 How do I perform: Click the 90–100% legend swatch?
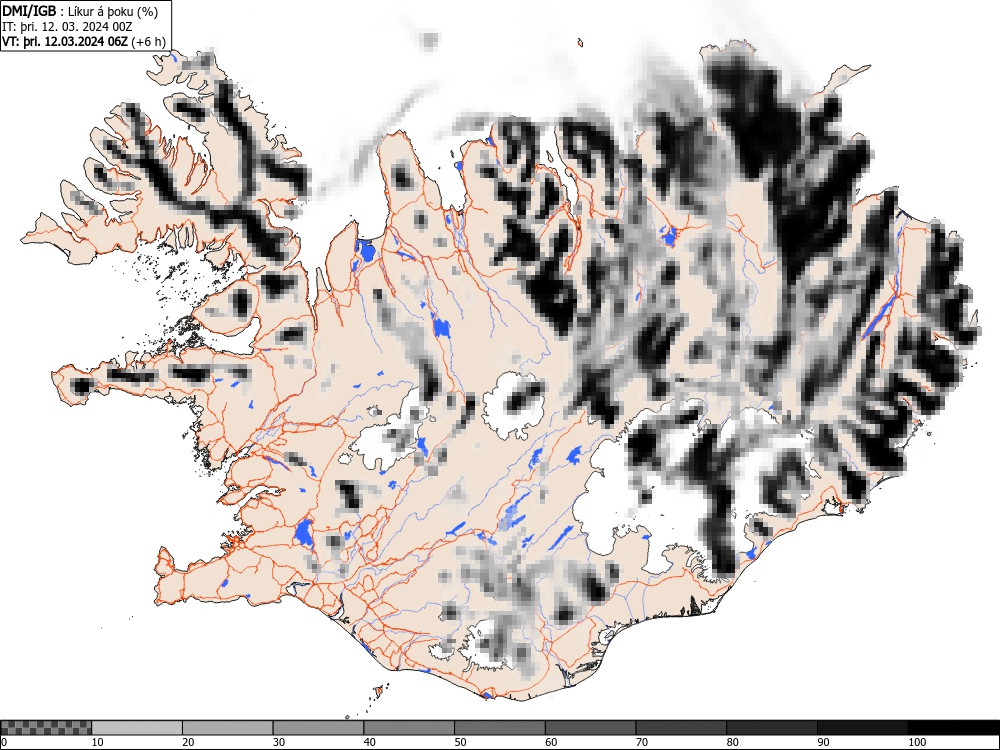point(862,728)
